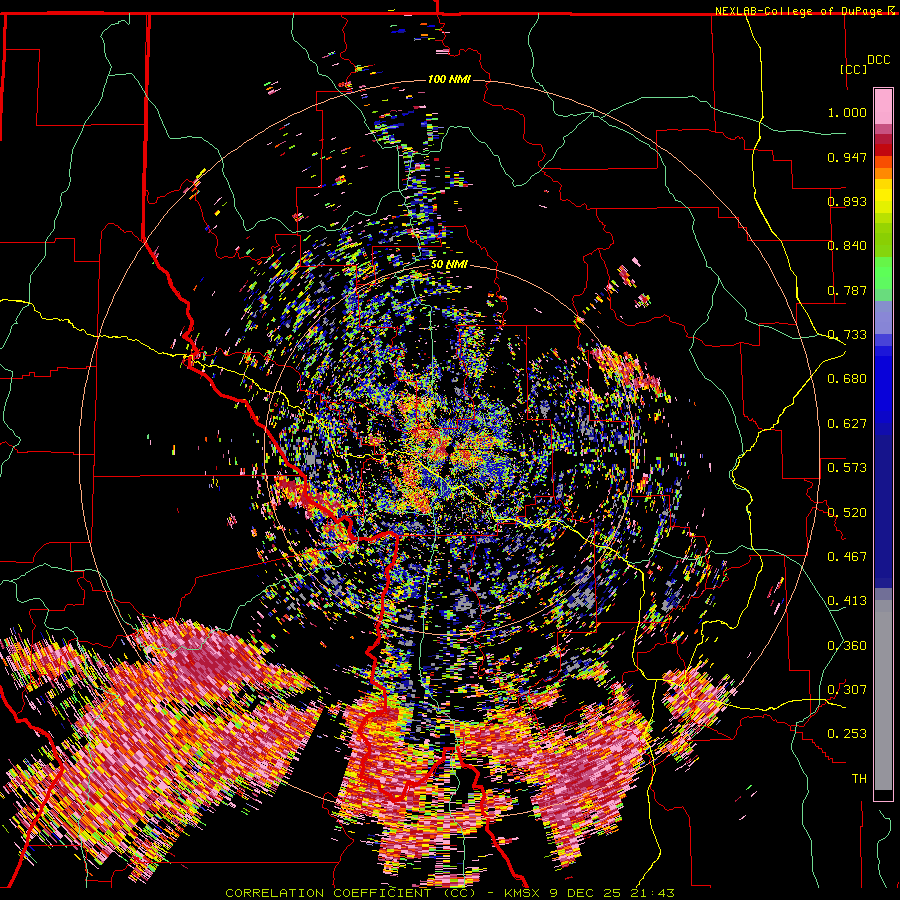The height and width of the screenshot is (900, 900).
Task: Click the 0.360 scale value
Action: click(847, 645)
